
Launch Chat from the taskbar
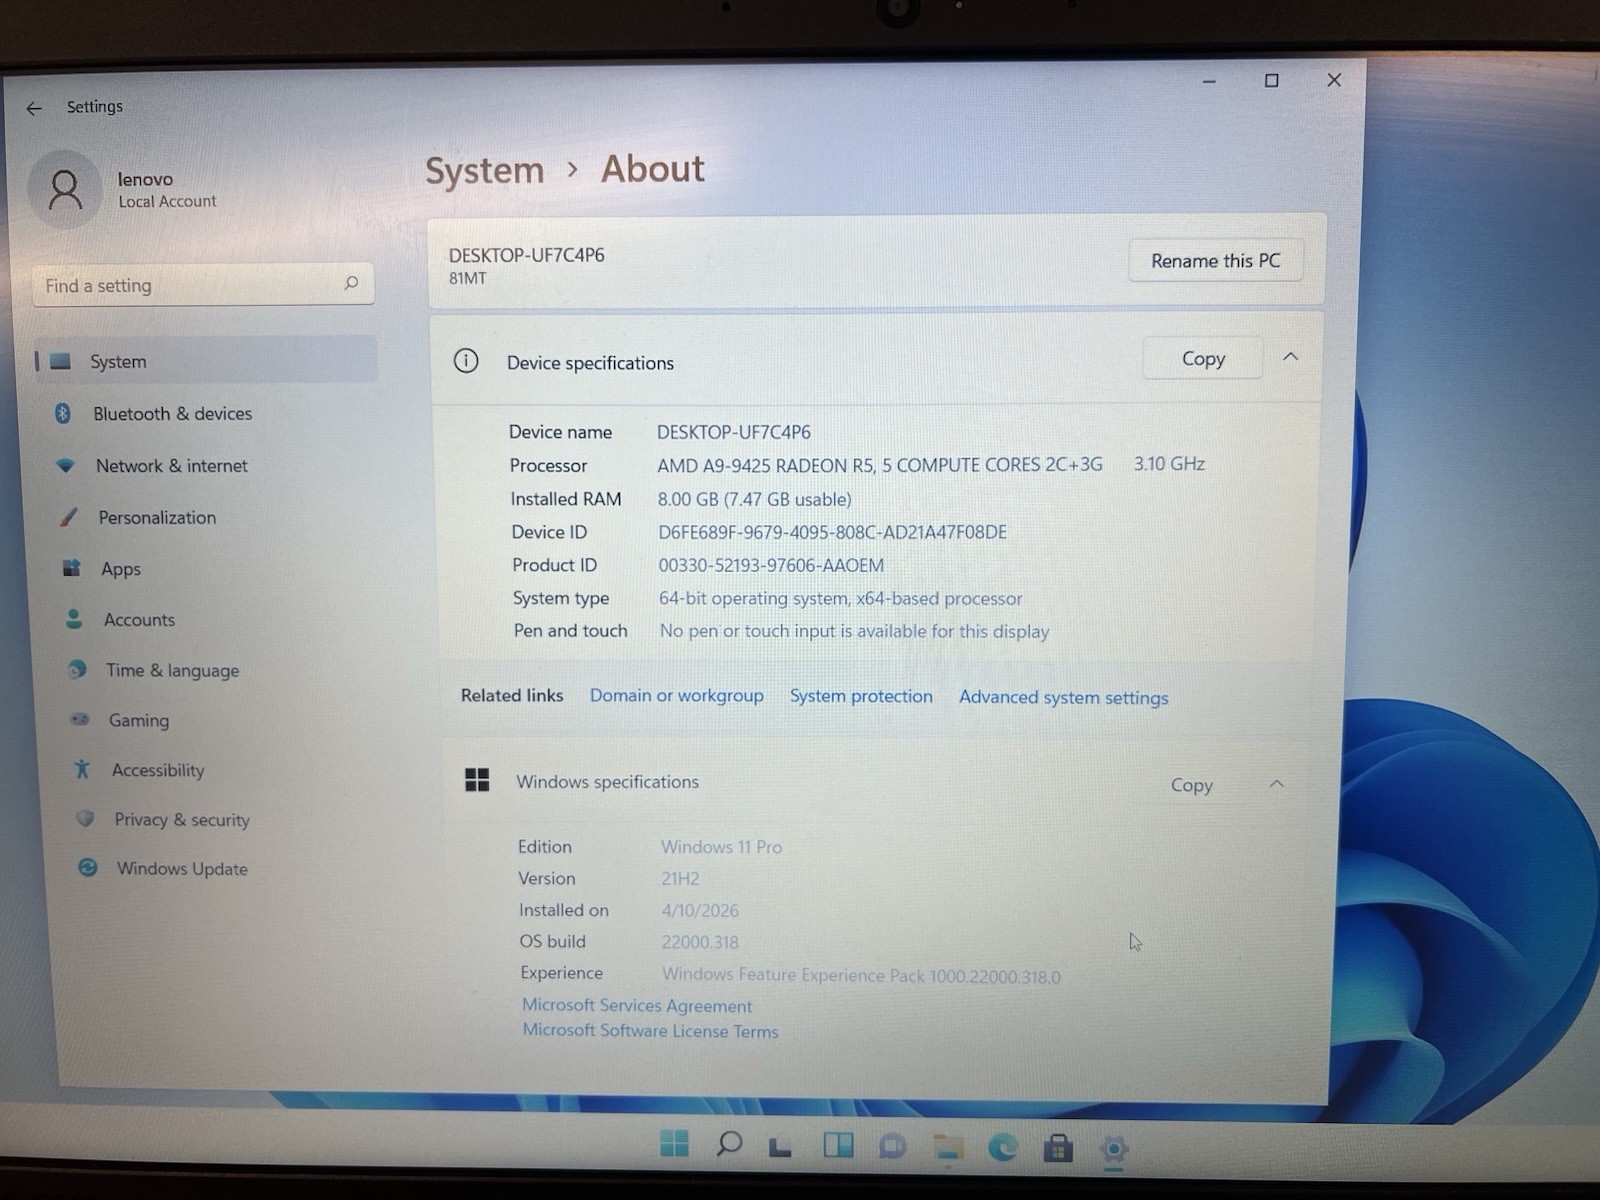[x=892, y=1146]
